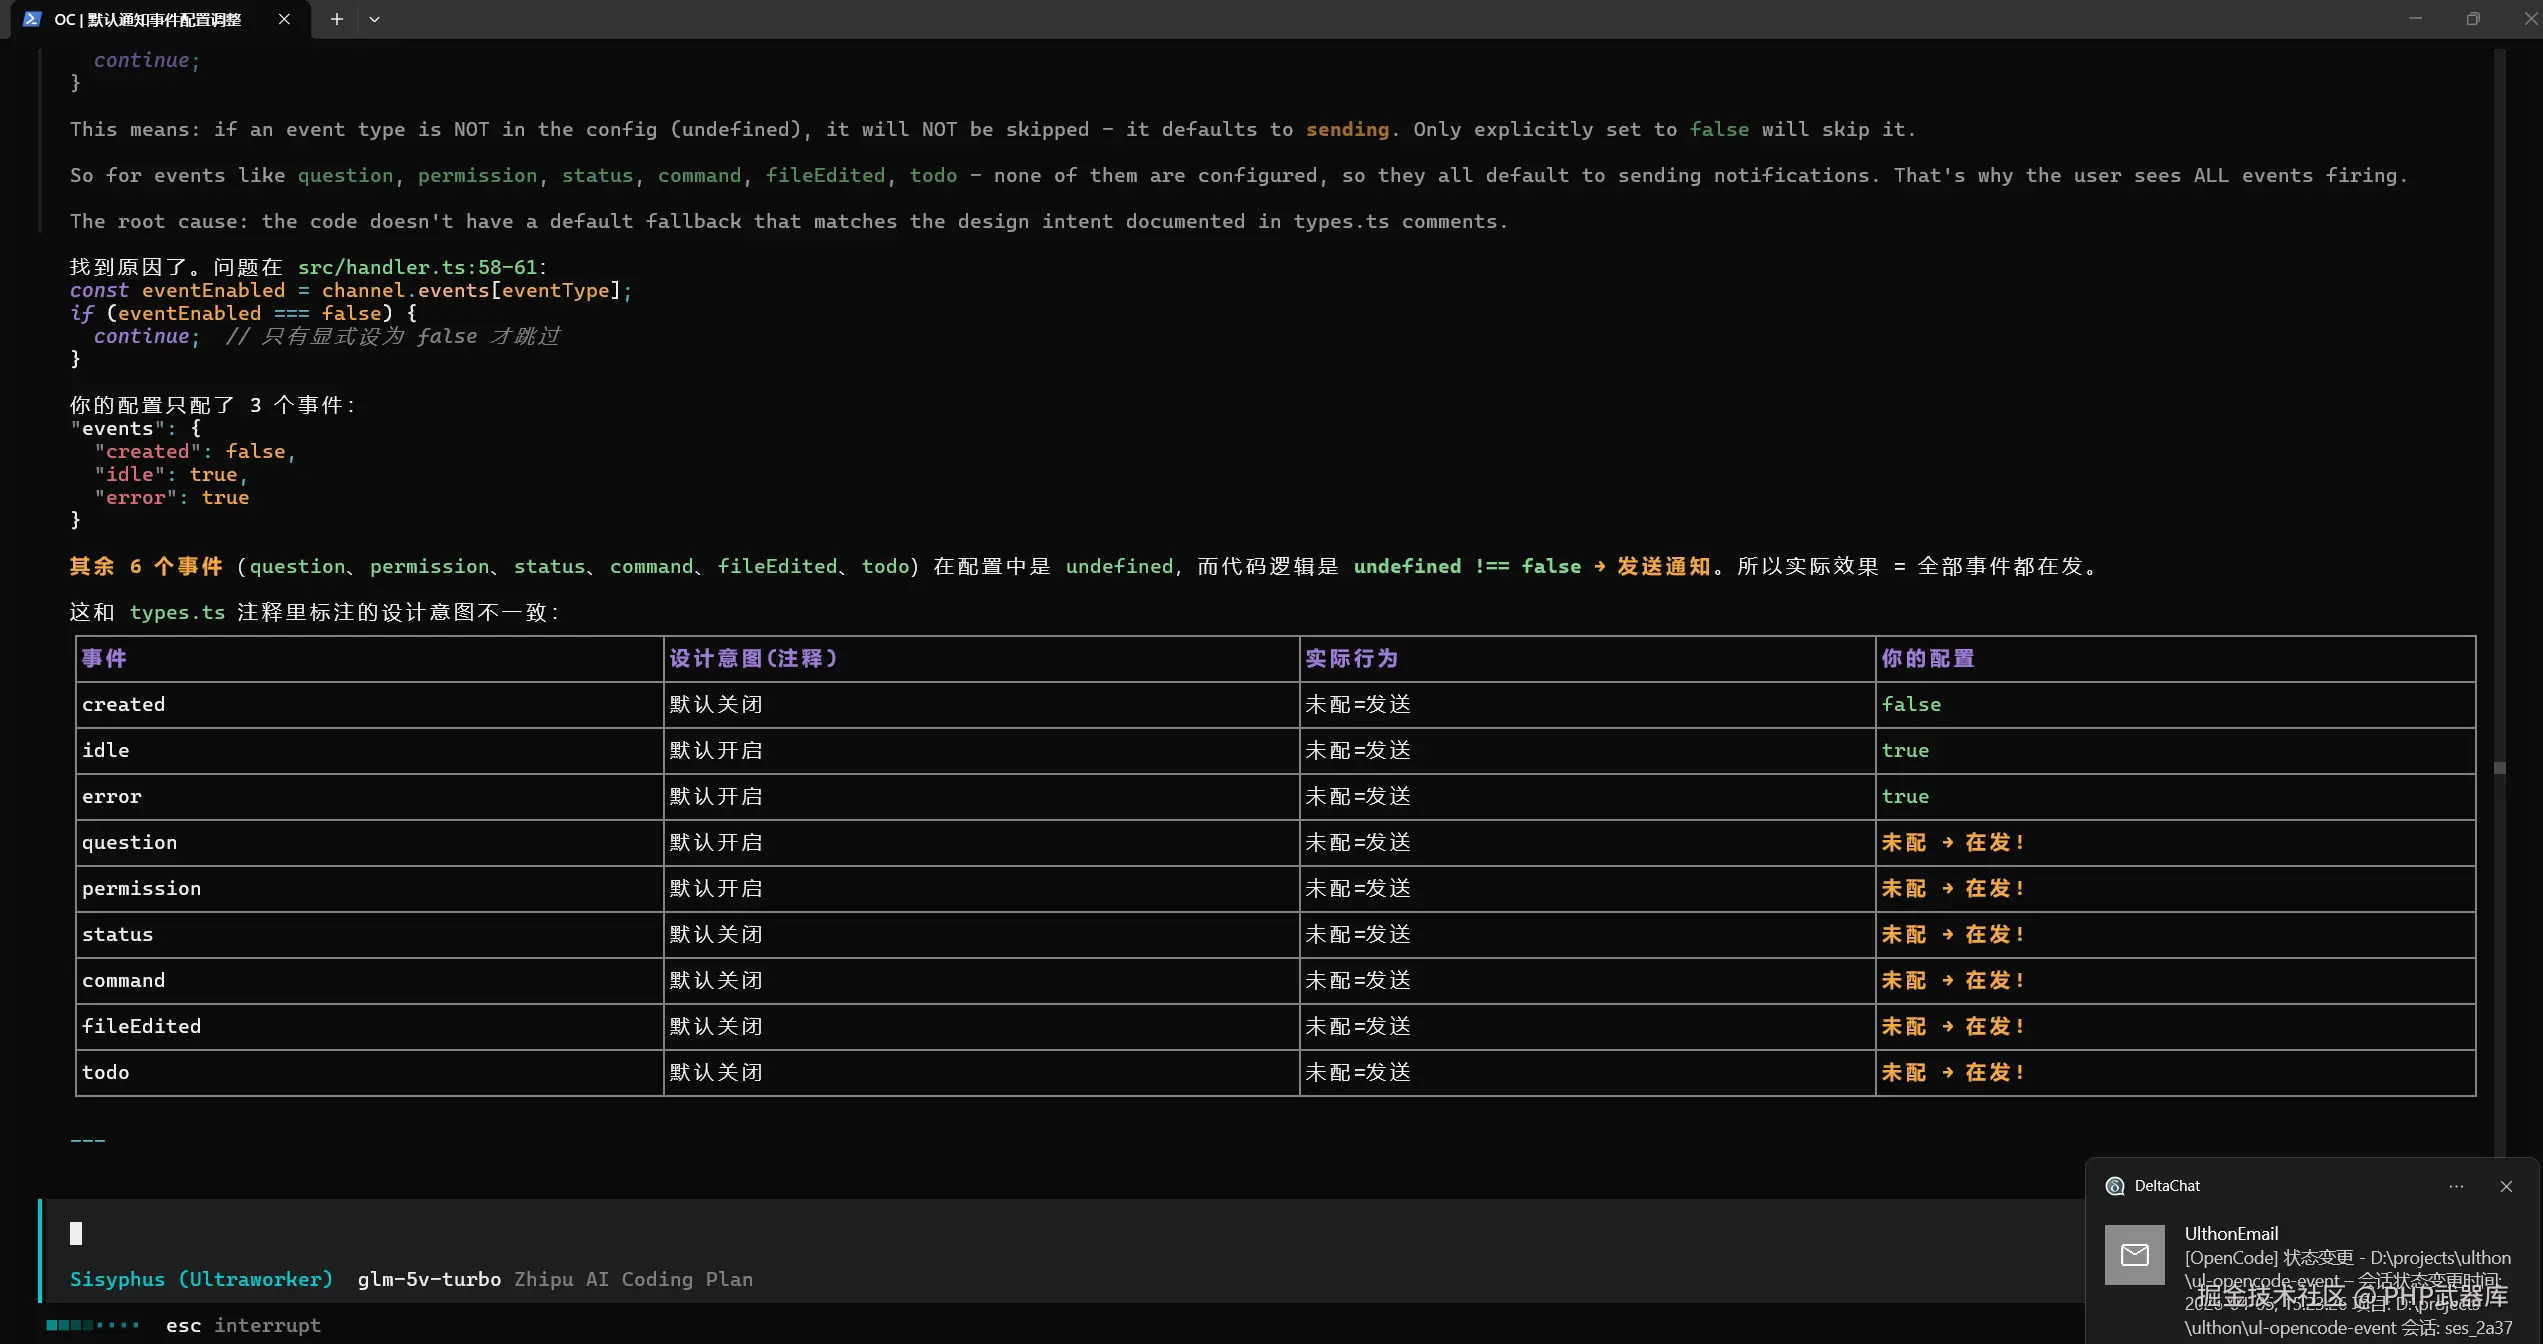Click the PowerShell icon on the terminal tab
2543x1344 pixels.
click(x=32, y=19)
